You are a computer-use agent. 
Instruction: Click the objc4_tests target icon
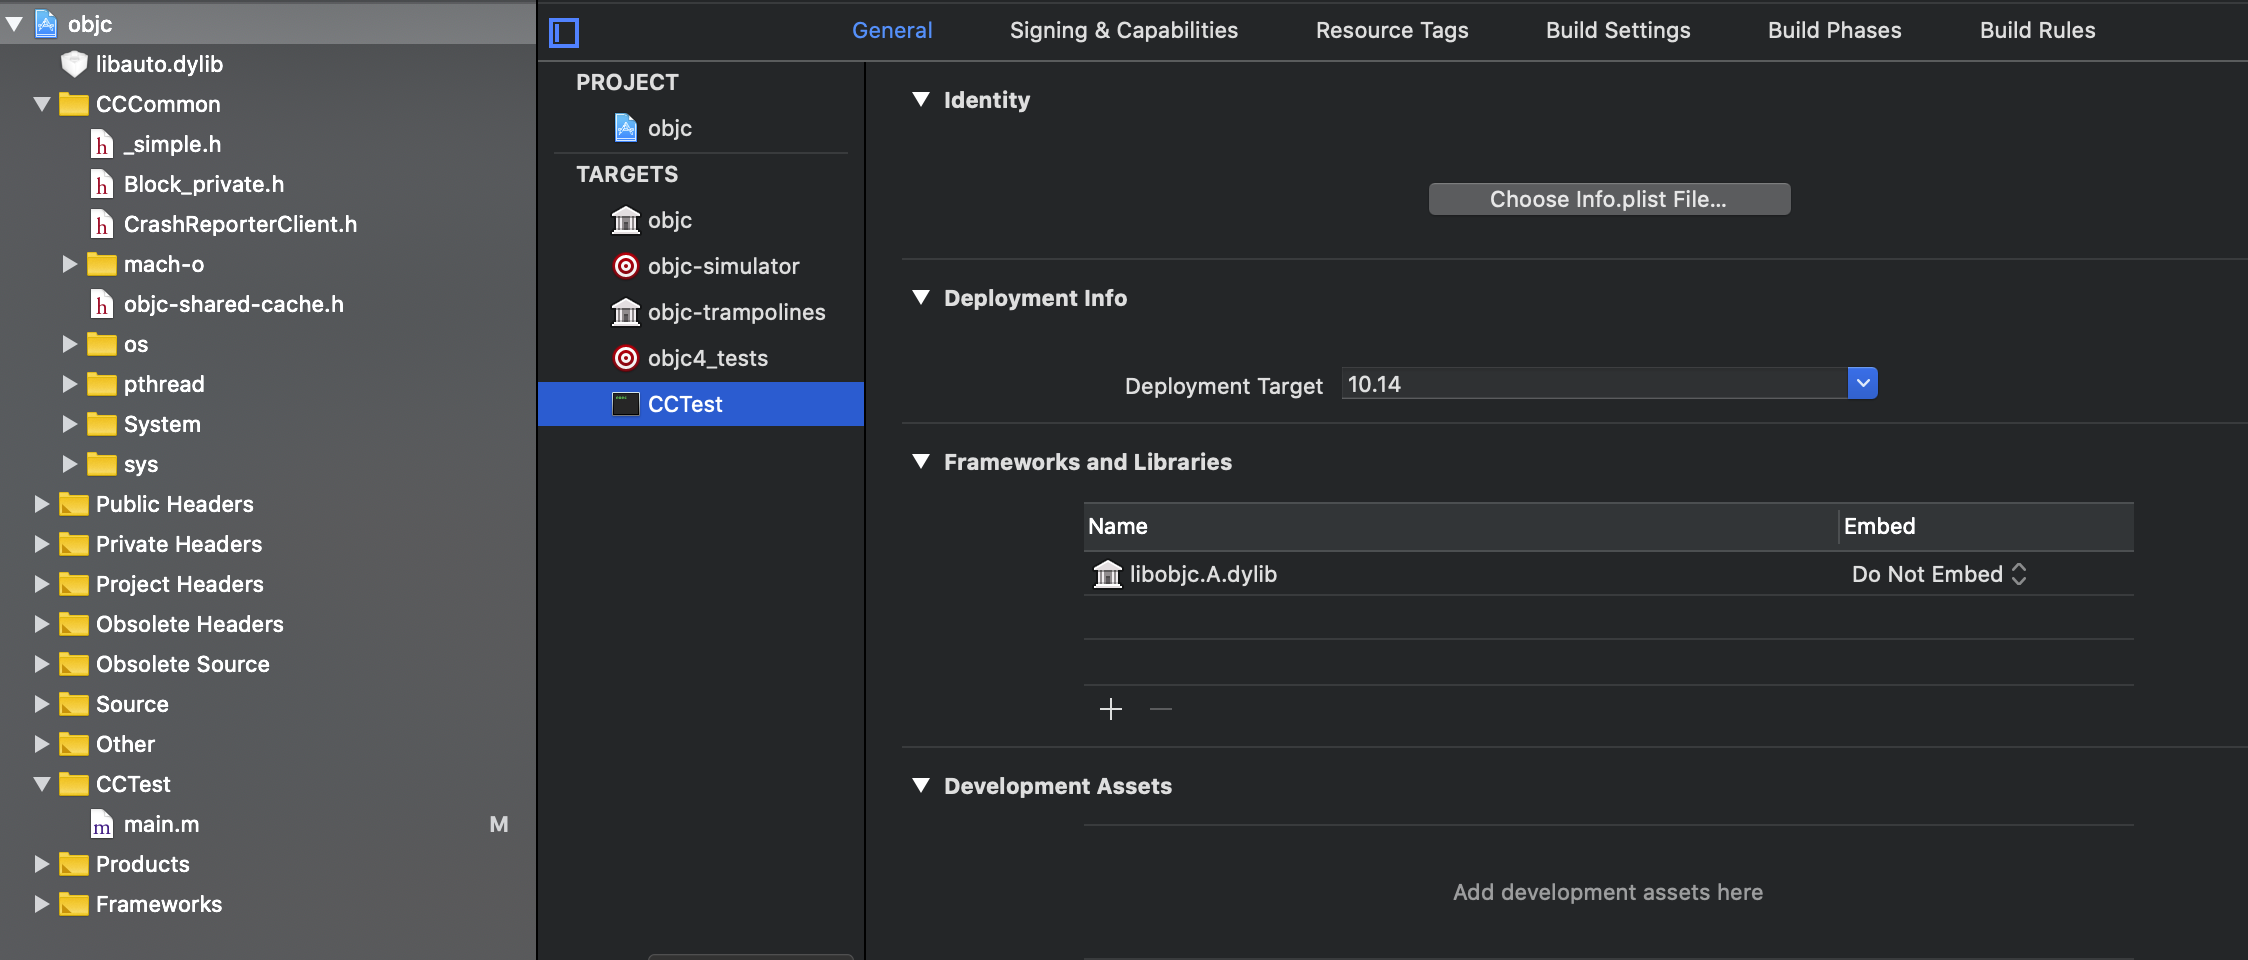tap(626, 358)
